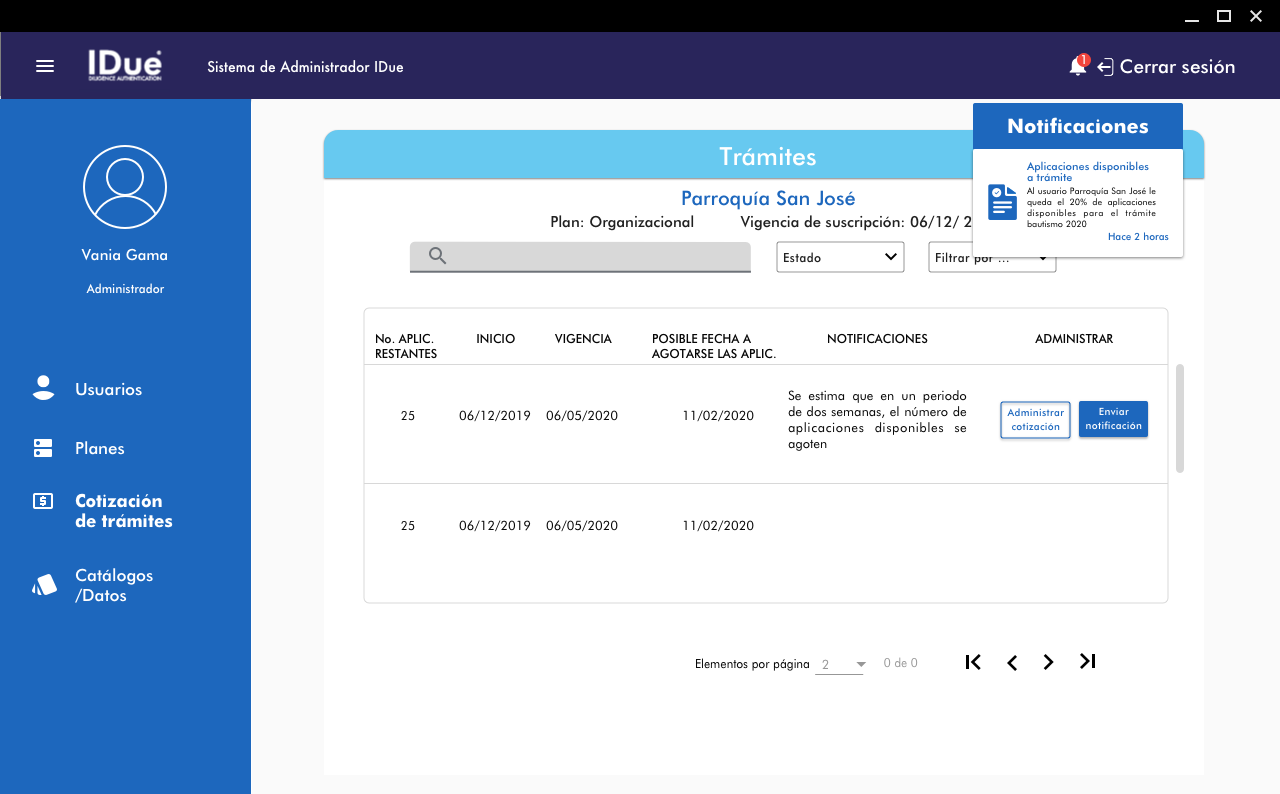1280x794 pixels.
Task: Open Catálogos/Datos in the sidebar
Action: (x=113, y=586)
